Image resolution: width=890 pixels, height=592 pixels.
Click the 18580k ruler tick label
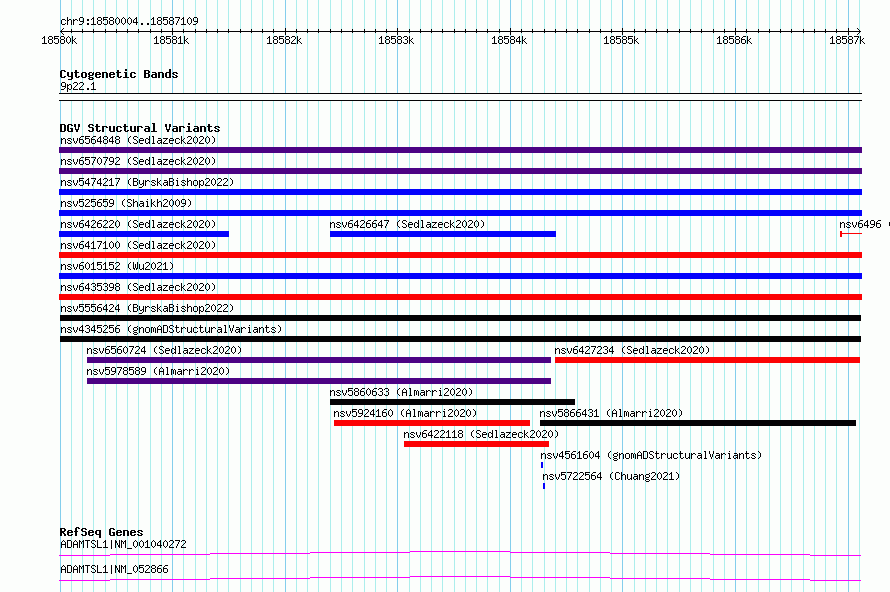[59, 40]
